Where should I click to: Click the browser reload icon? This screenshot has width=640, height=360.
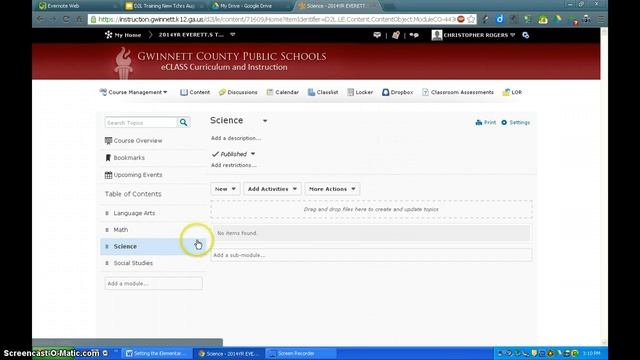(66, 19)
